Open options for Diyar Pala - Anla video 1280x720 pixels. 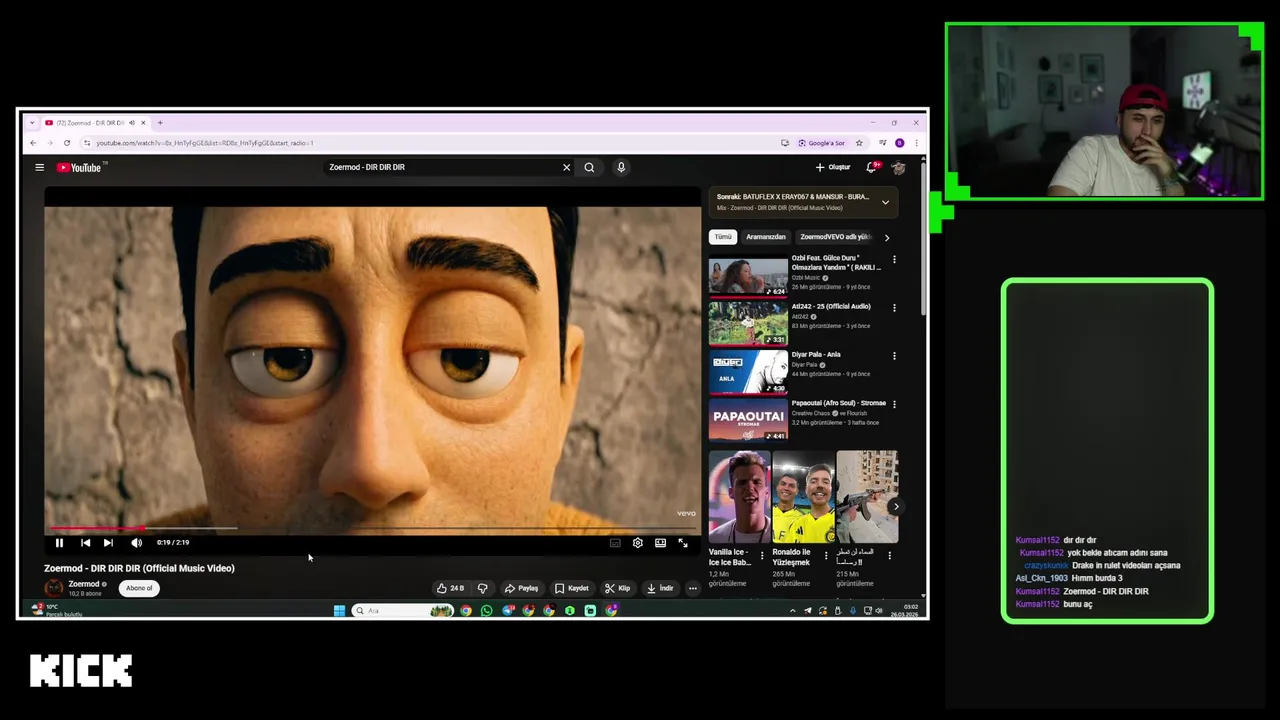point(894,356)
